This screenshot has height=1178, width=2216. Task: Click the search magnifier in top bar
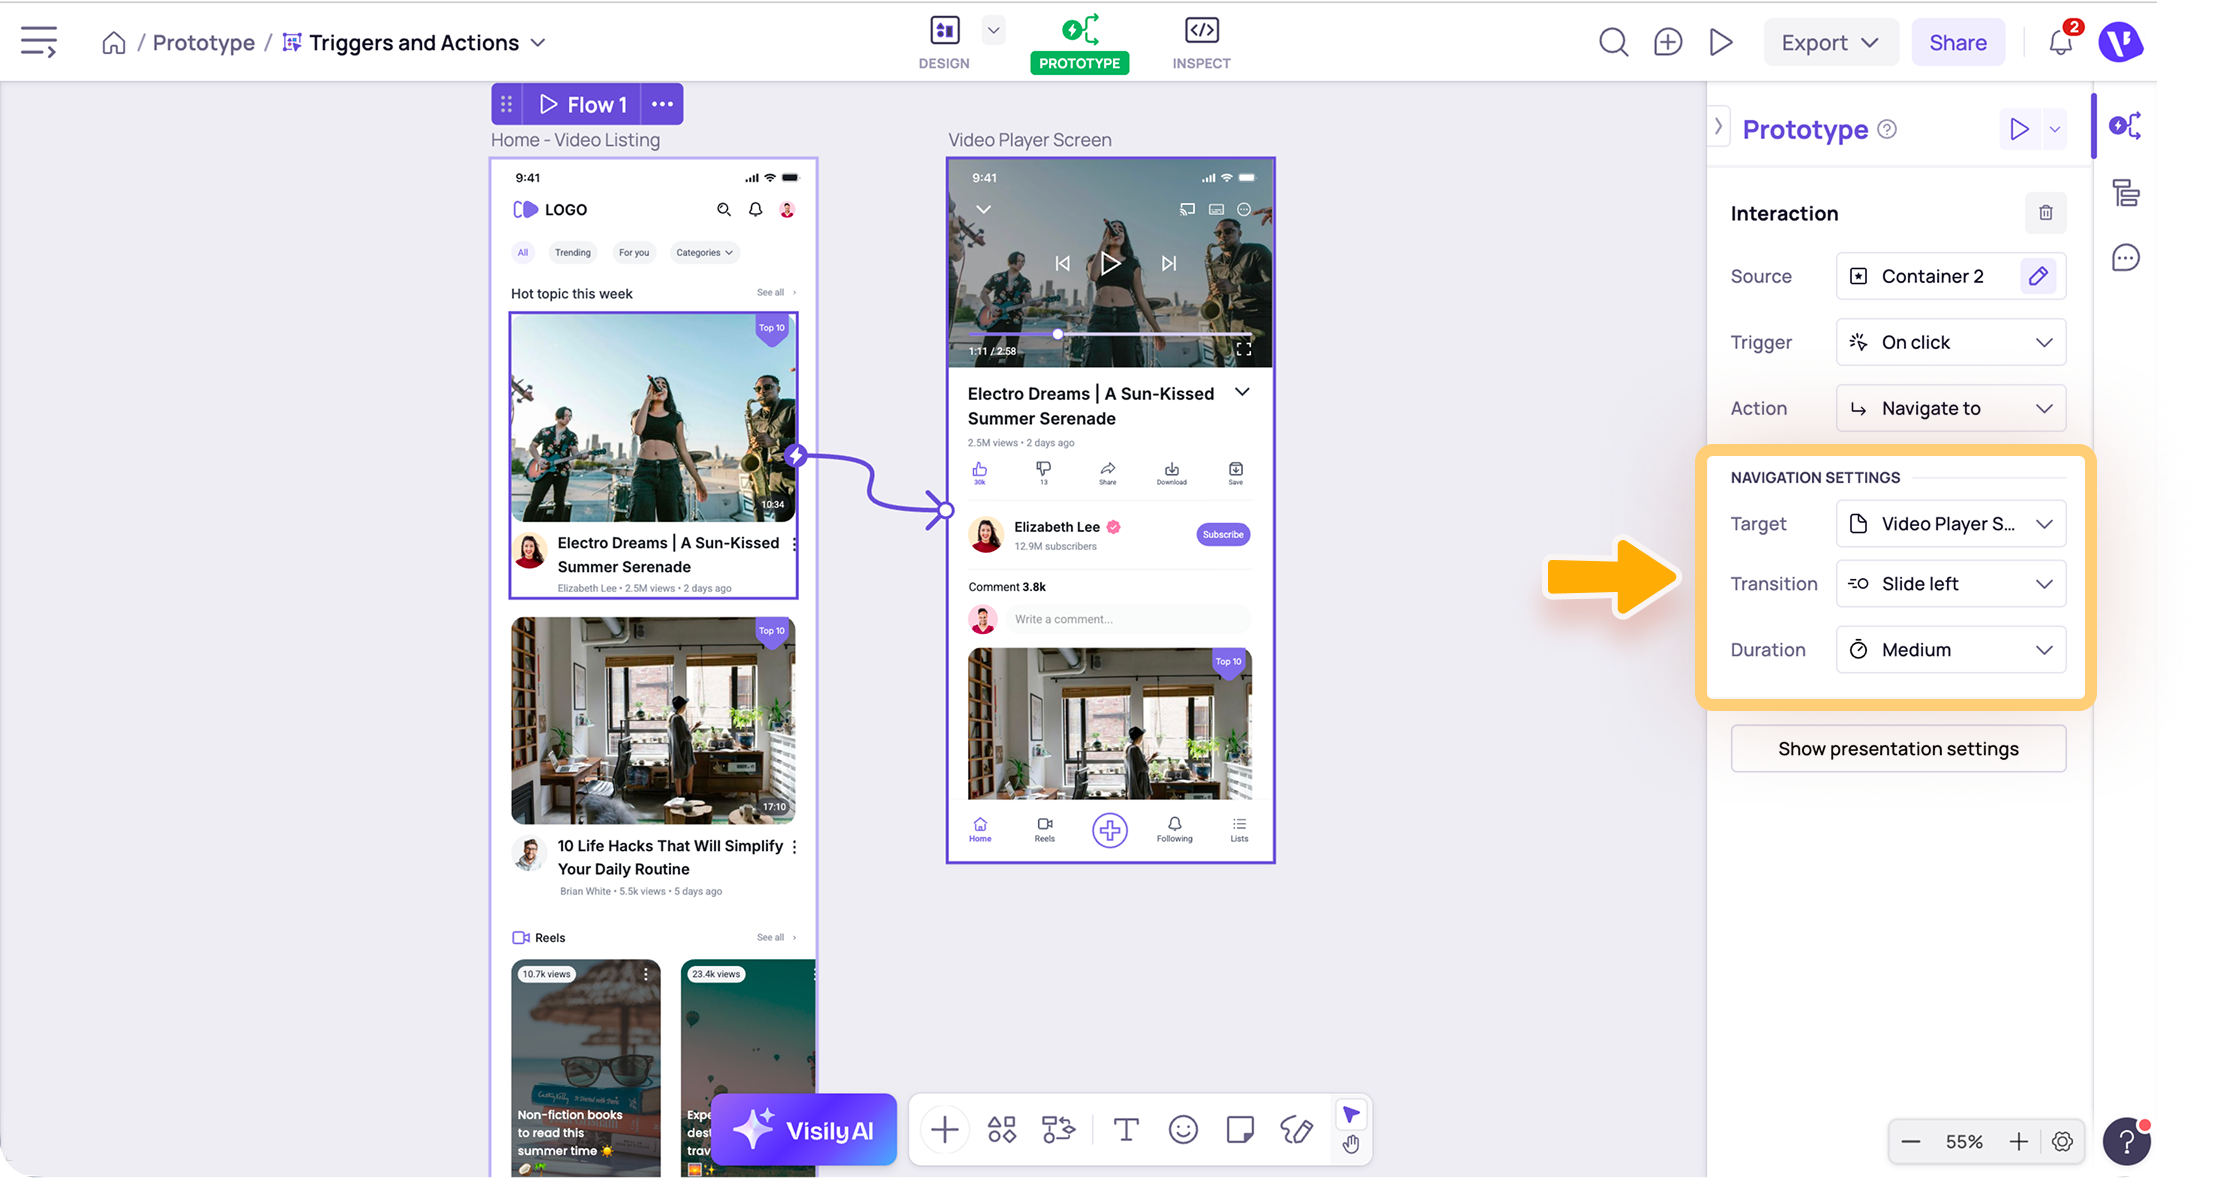click(1613, 42)
